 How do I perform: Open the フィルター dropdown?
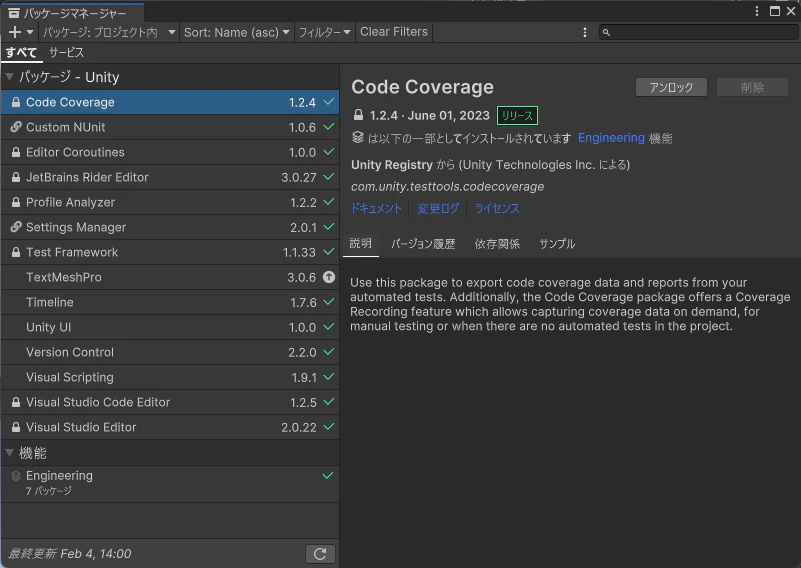pos(324,32)
